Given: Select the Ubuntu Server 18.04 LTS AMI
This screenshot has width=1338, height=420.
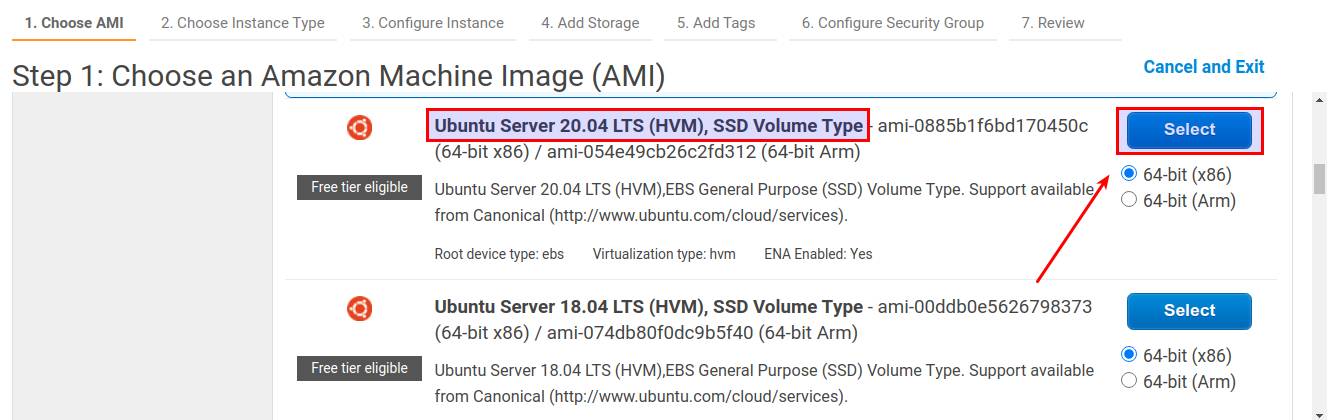Looking at the screenshot, I should pos(1189,311).
